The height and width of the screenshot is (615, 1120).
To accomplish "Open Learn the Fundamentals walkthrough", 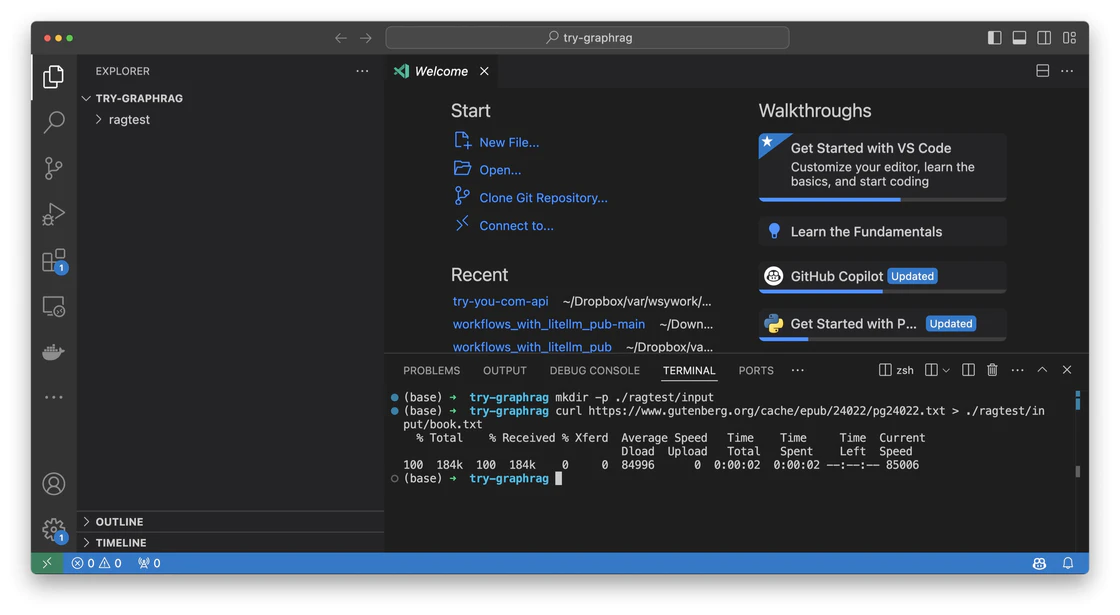I will (882, 231).
